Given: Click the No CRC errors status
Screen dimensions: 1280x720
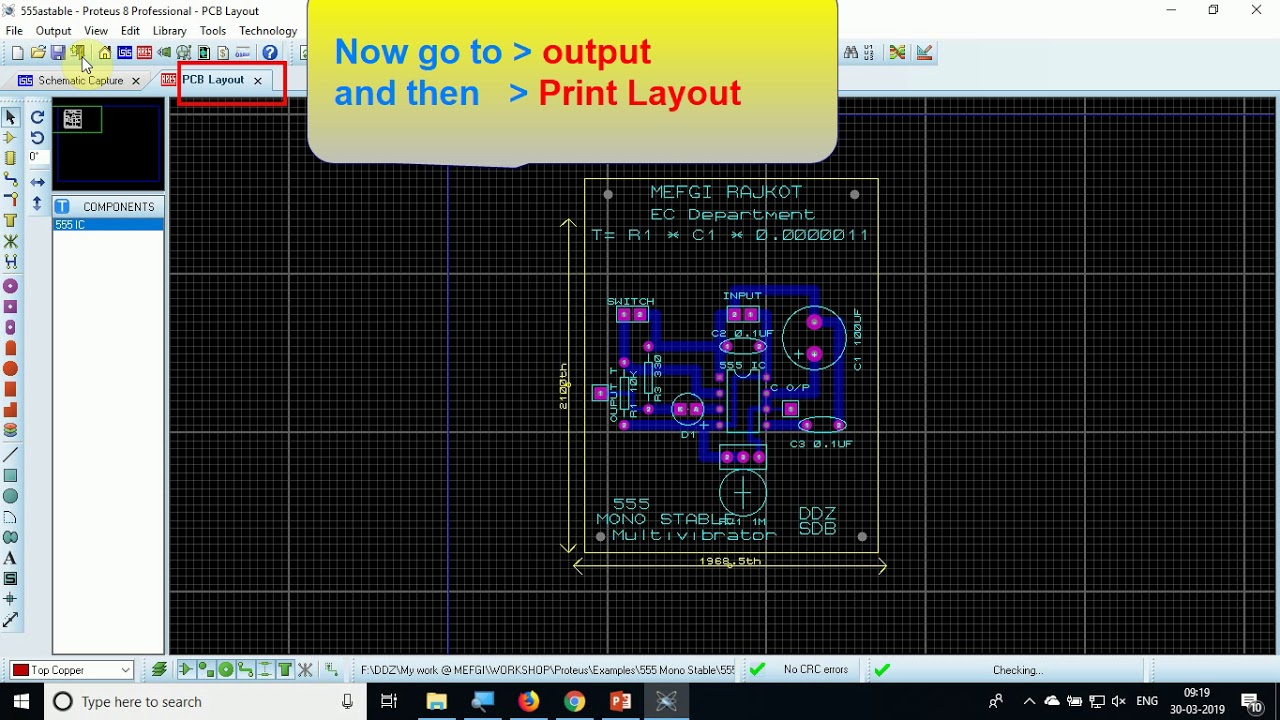Looking at the screenshot, I should point(816,670).
